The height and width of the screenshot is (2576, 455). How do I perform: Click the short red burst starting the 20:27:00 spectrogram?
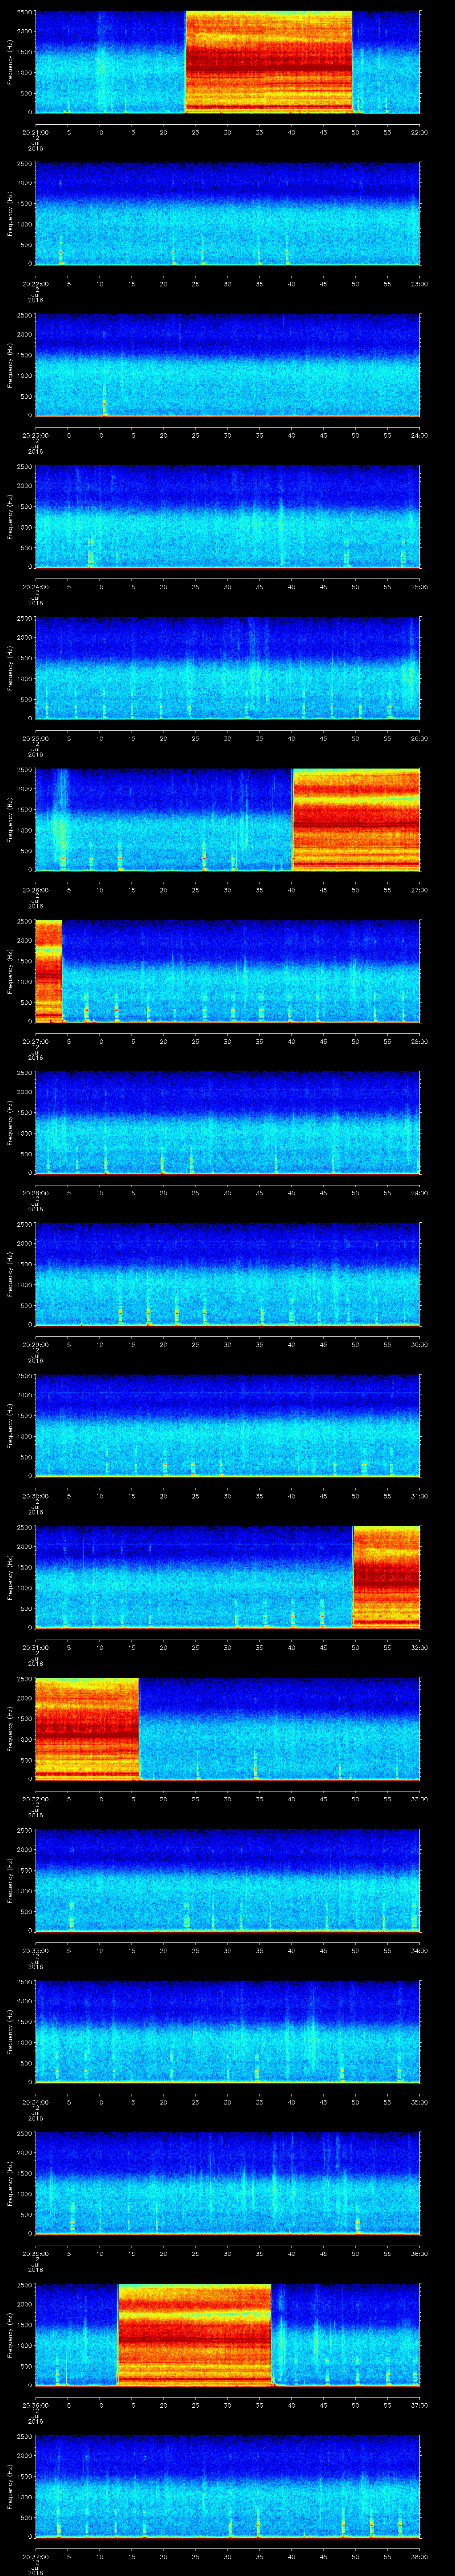click(x=48, y=970)
